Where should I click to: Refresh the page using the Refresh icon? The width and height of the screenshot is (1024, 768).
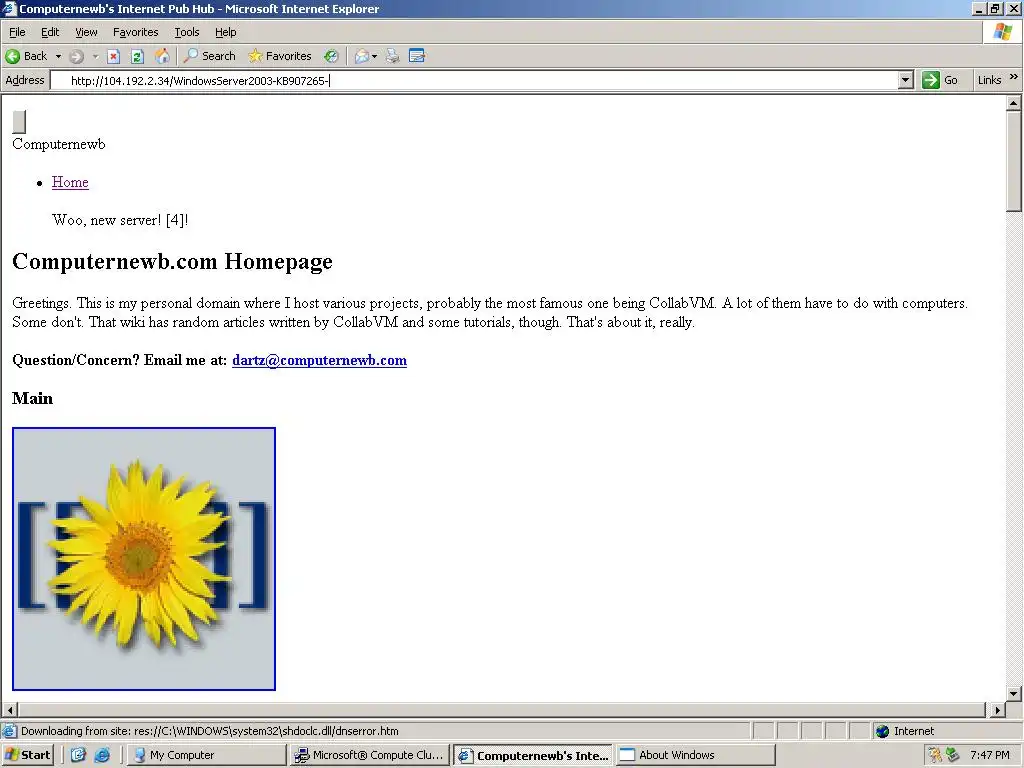click(x=137, y=56)
